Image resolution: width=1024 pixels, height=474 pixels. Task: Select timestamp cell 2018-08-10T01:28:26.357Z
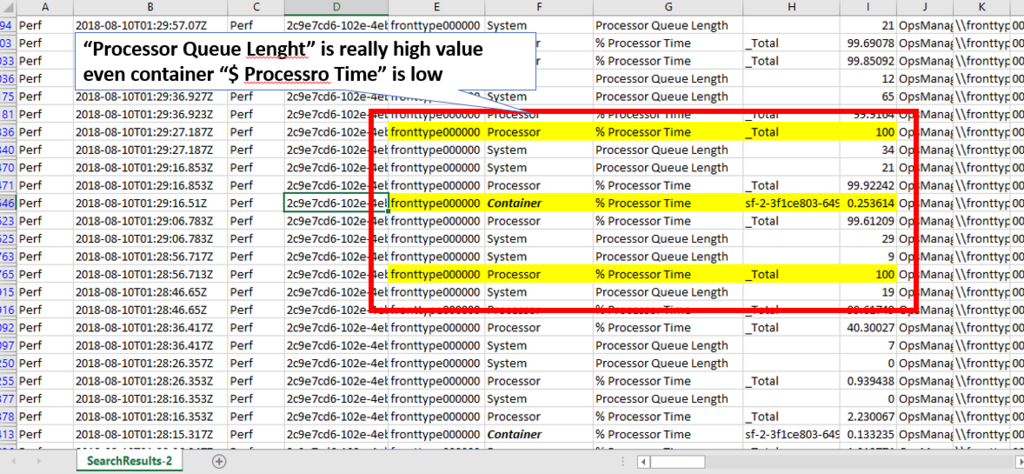click(x=151, y=363)
